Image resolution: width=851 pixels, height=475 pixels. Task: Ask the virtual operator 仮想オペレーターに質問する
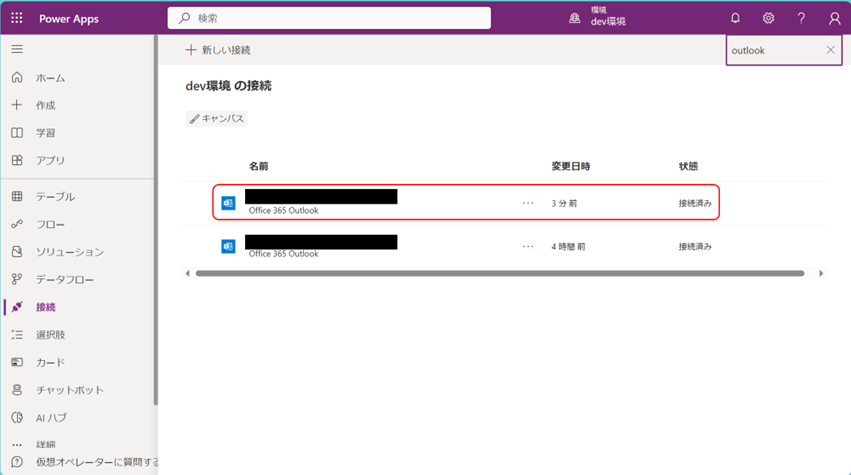click(97, 462)
